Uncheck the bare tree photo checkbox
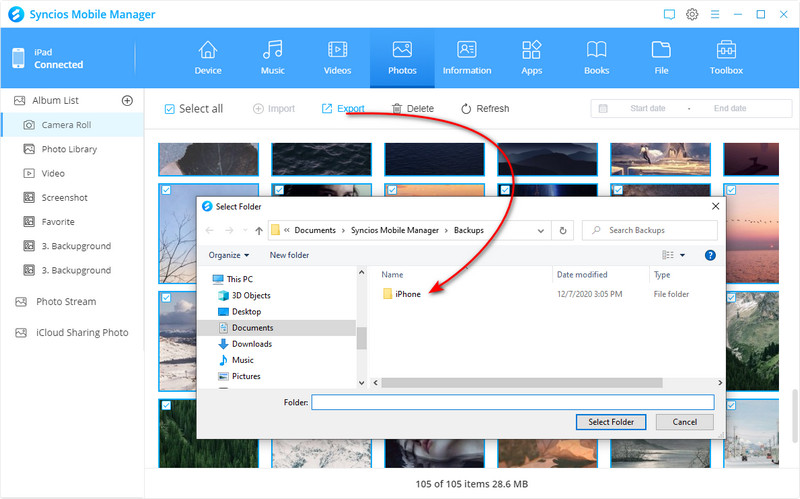 166,190
